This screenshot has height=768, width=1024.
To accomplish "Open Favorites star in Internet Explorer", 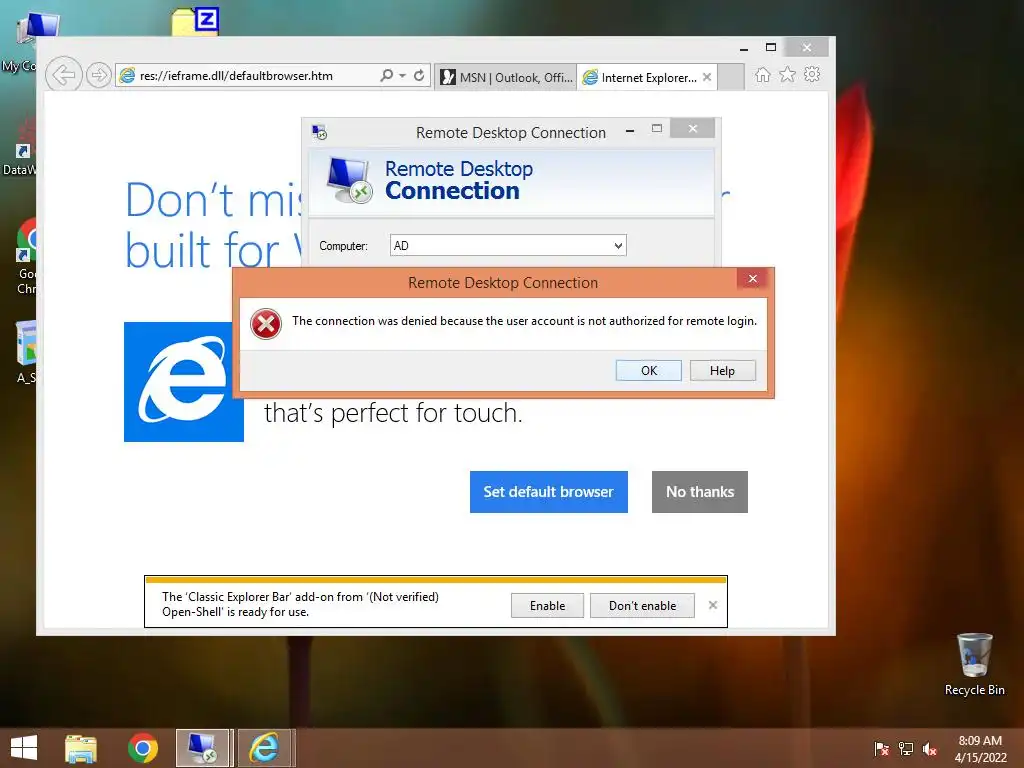I will tap(787, 74).
